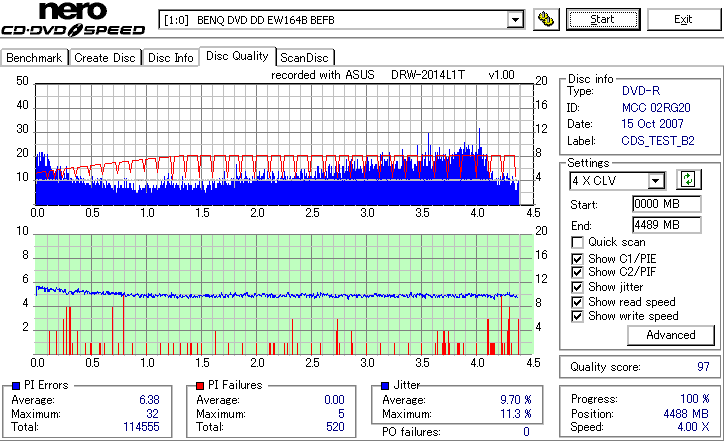Toggle the Show C2/PIF checkbox

tap(577, 272)
